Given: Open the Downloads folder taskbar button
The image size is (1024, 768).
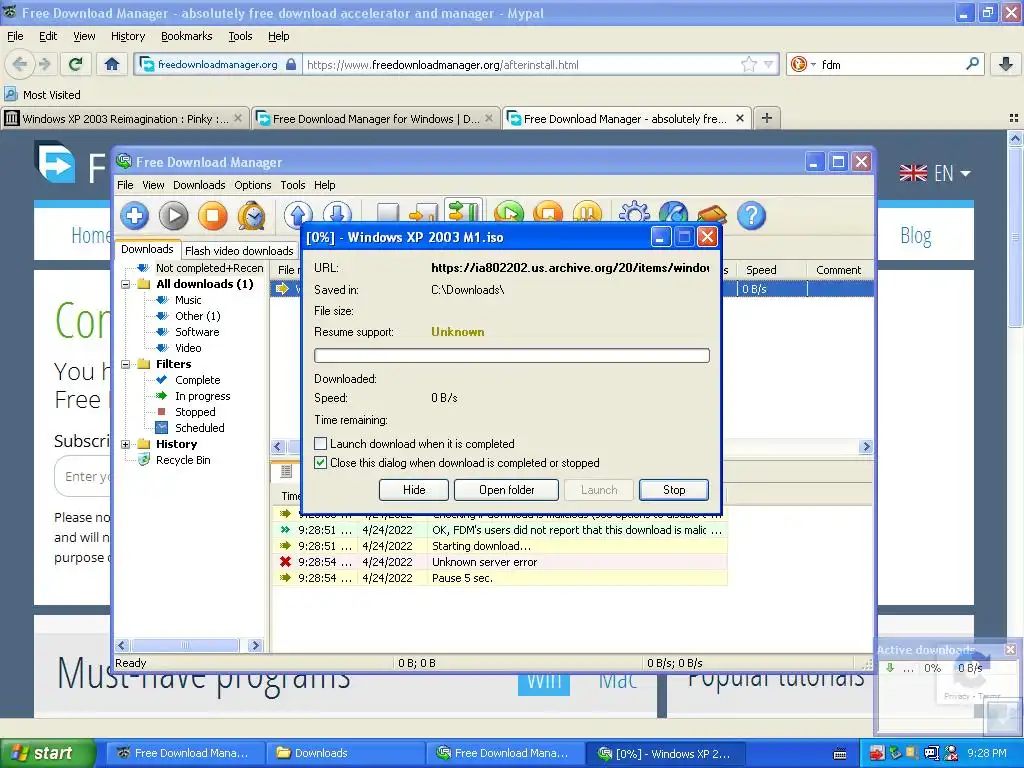Looking at the screenshot, I should click(x=345, y=753).
